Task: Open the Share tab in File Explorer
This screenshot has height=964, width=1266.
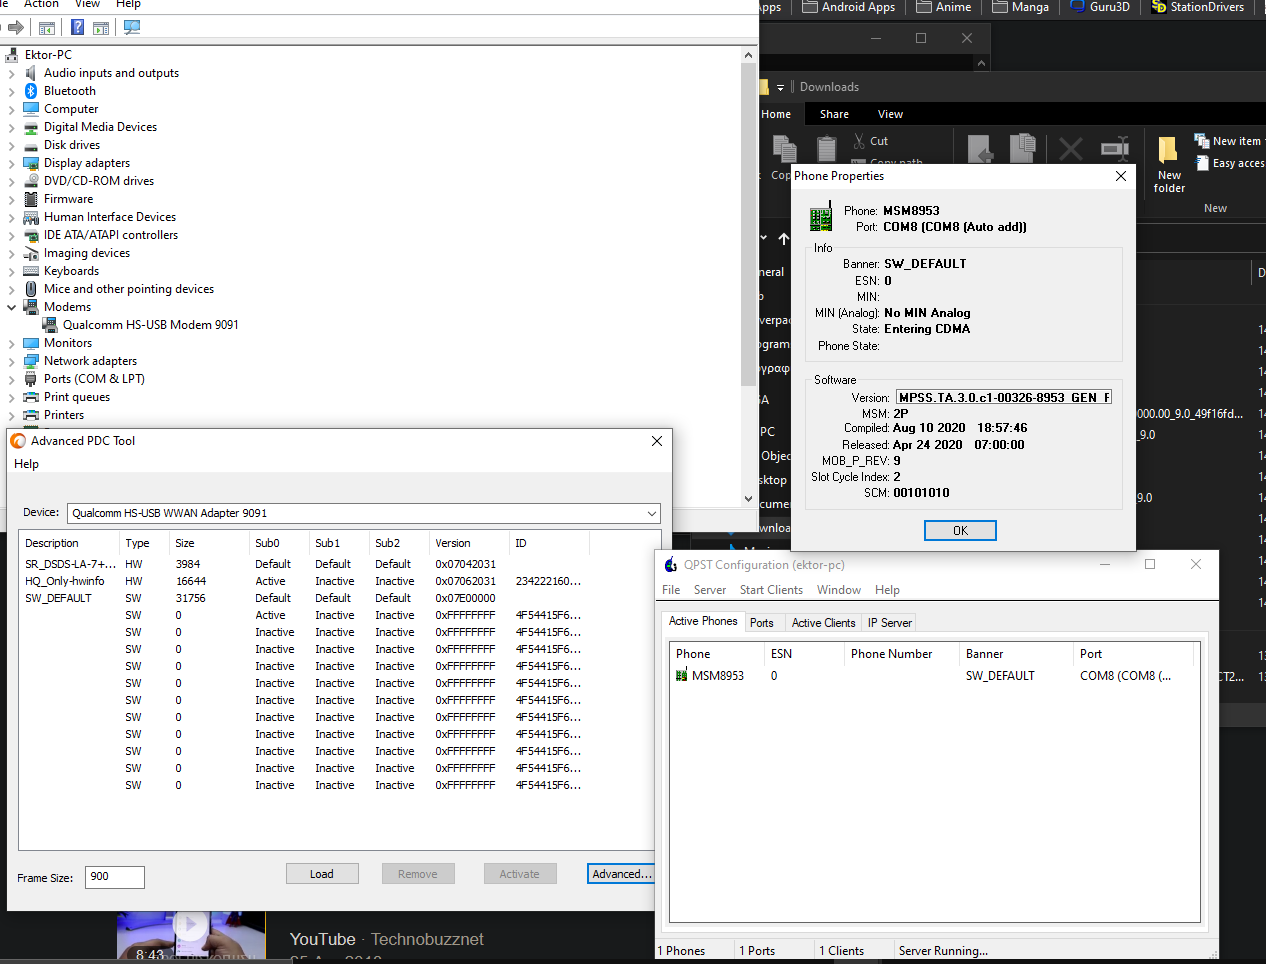Action: pyautogui.click(x=834, y=114)
